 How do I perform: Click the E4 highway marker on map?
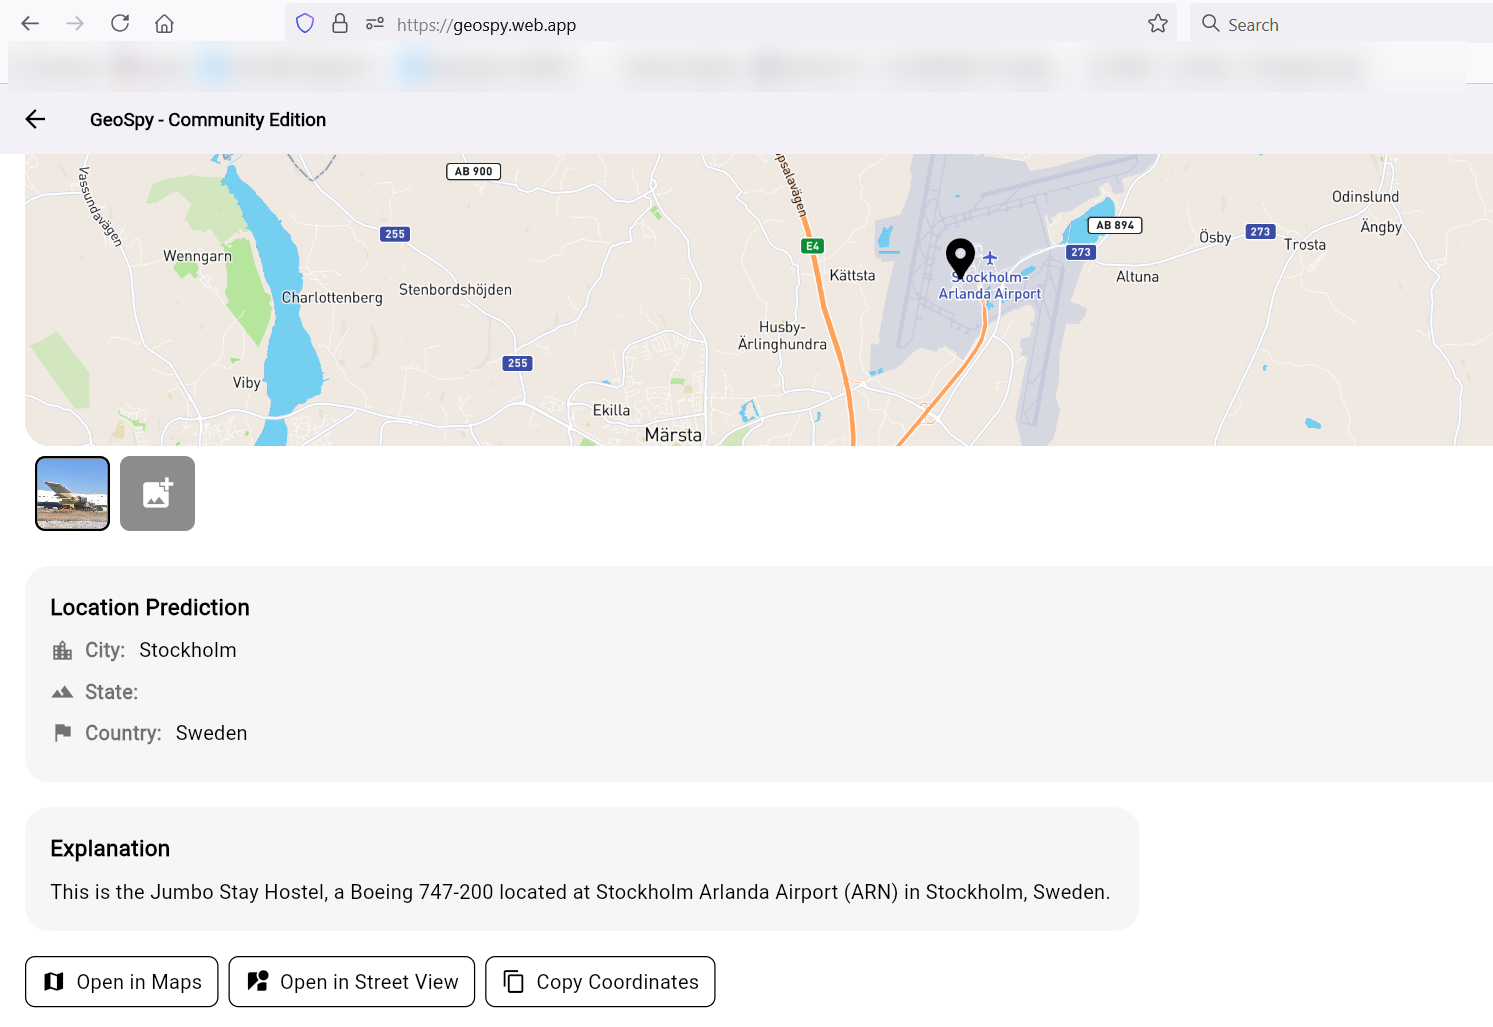click(x=812, y=246)
